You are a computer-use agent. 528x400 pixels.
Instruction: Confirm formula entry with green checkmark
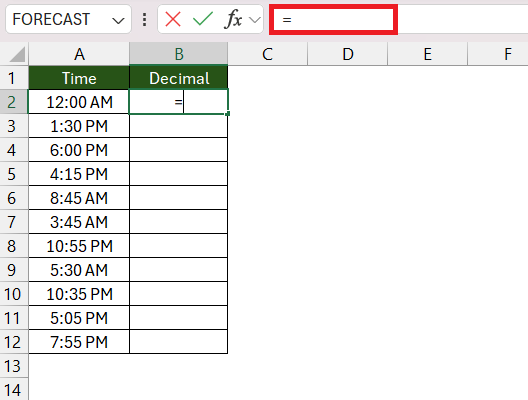(203, 19)
